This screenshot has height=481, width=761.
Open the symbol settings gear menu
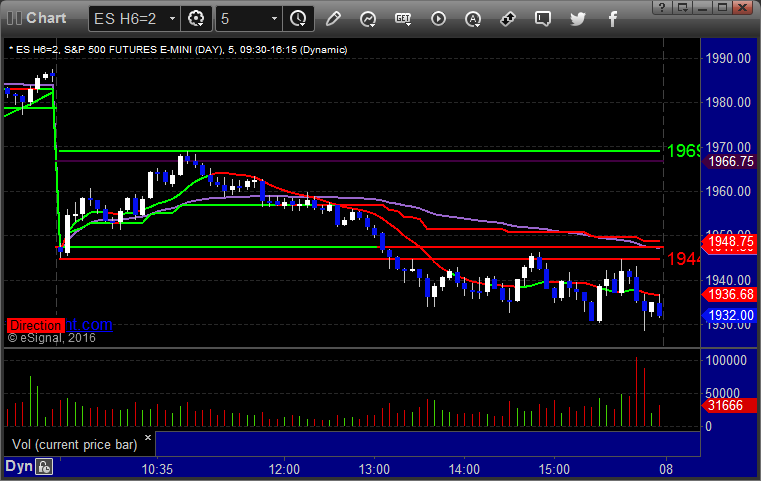pyautogui.click(x=196, y=19)
